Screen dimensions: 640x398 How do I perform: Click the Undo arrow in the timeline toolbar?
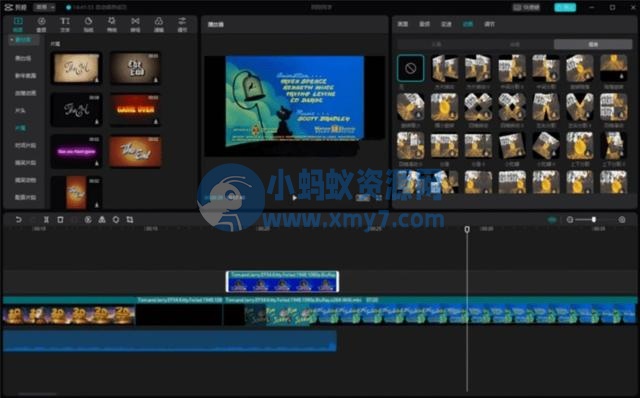tap(18, 220)
